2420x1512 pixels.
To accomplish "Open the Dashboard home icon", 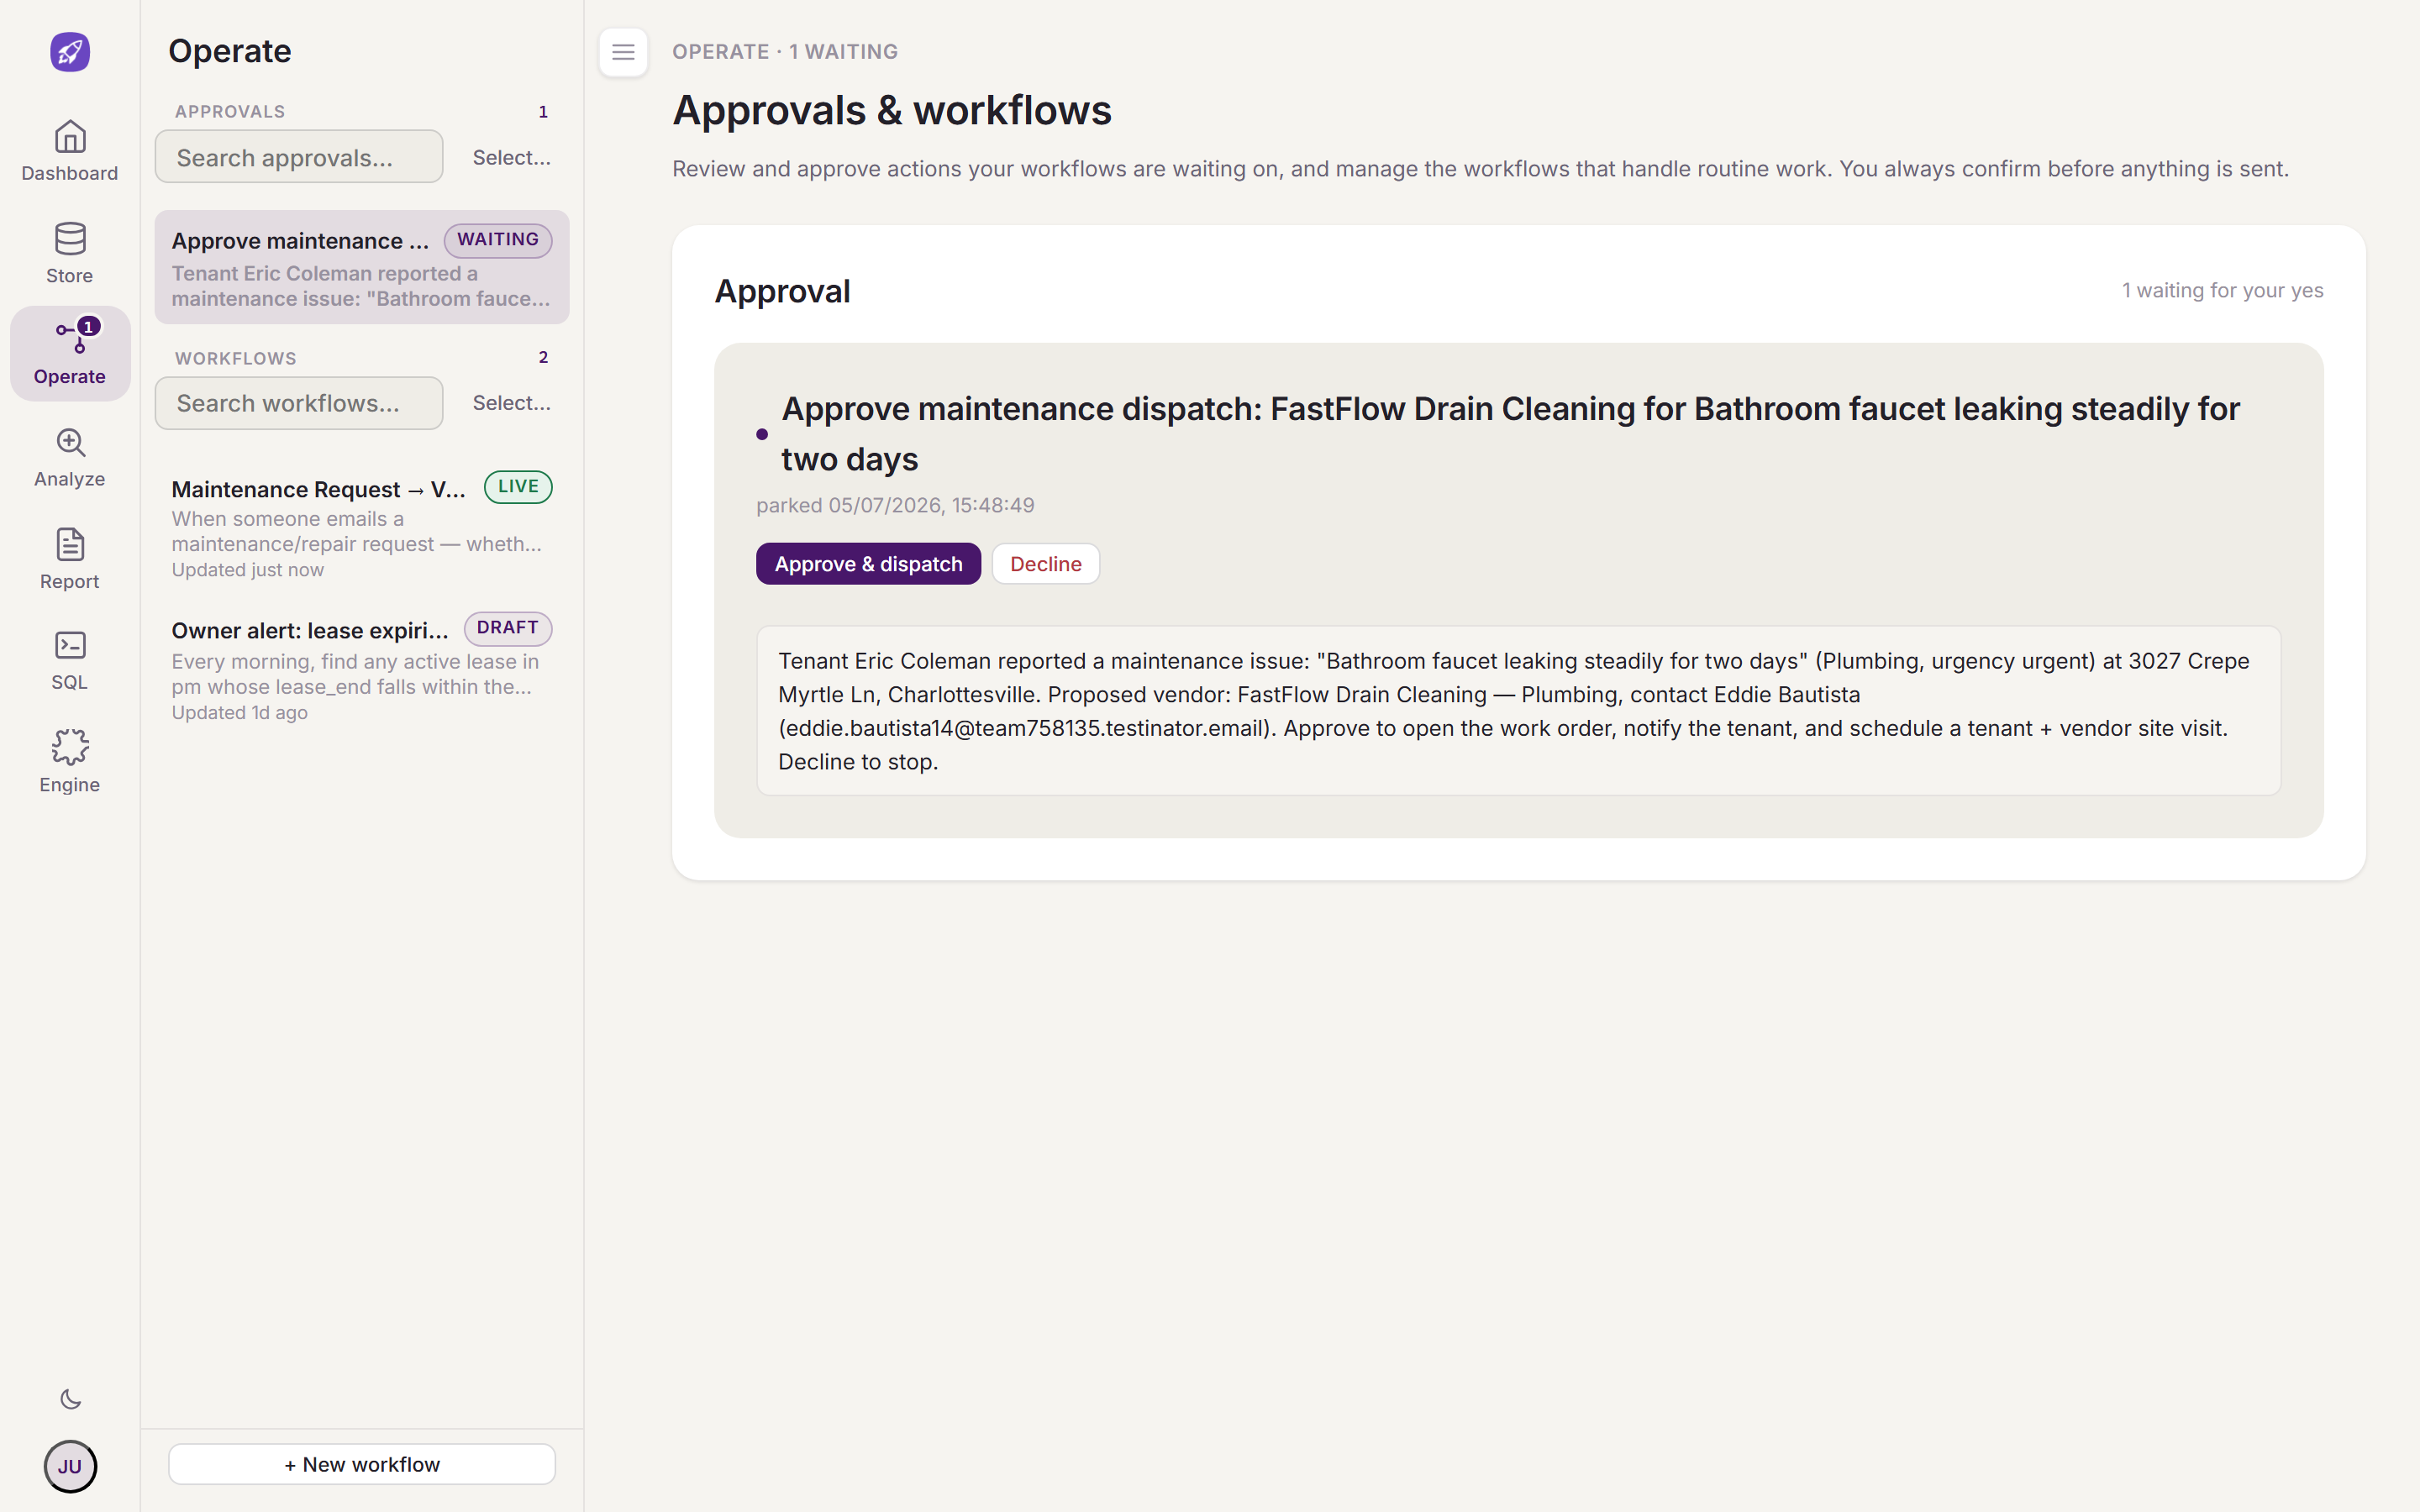I will point(70,151).
